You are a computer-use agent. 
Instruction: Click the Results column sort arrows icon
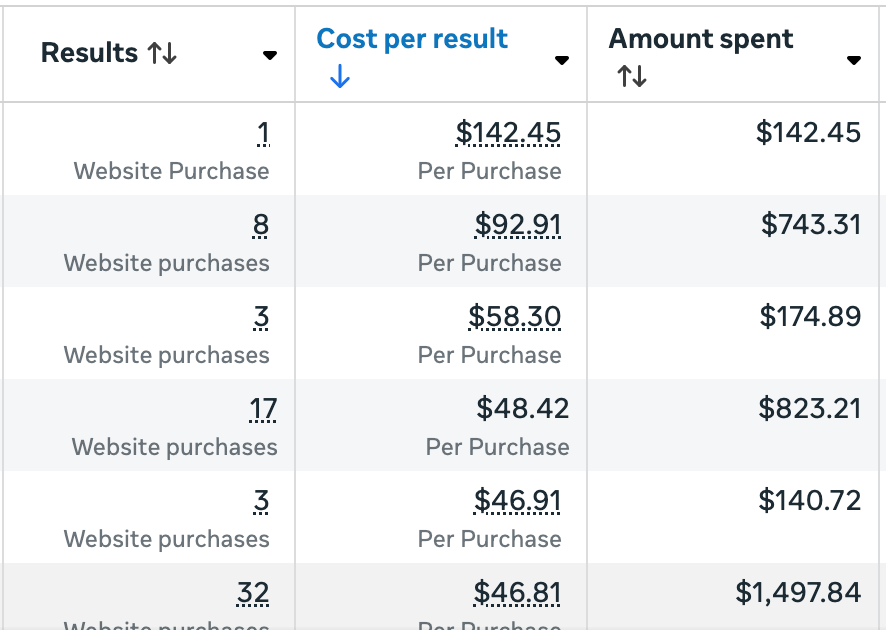tap(162, 54)
